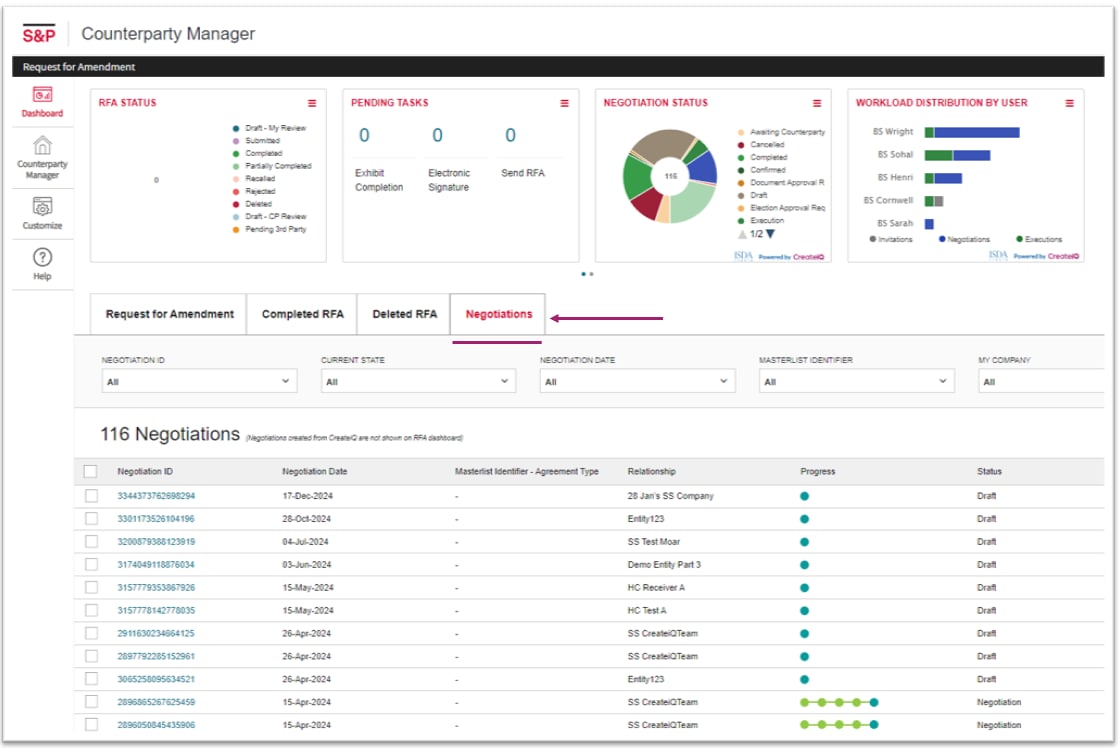This screenshot has width=1120, height=748.
Task: Select checkbox for 15-Apr-2024 negotiation 2896865267625459
Action: [91, 702]
